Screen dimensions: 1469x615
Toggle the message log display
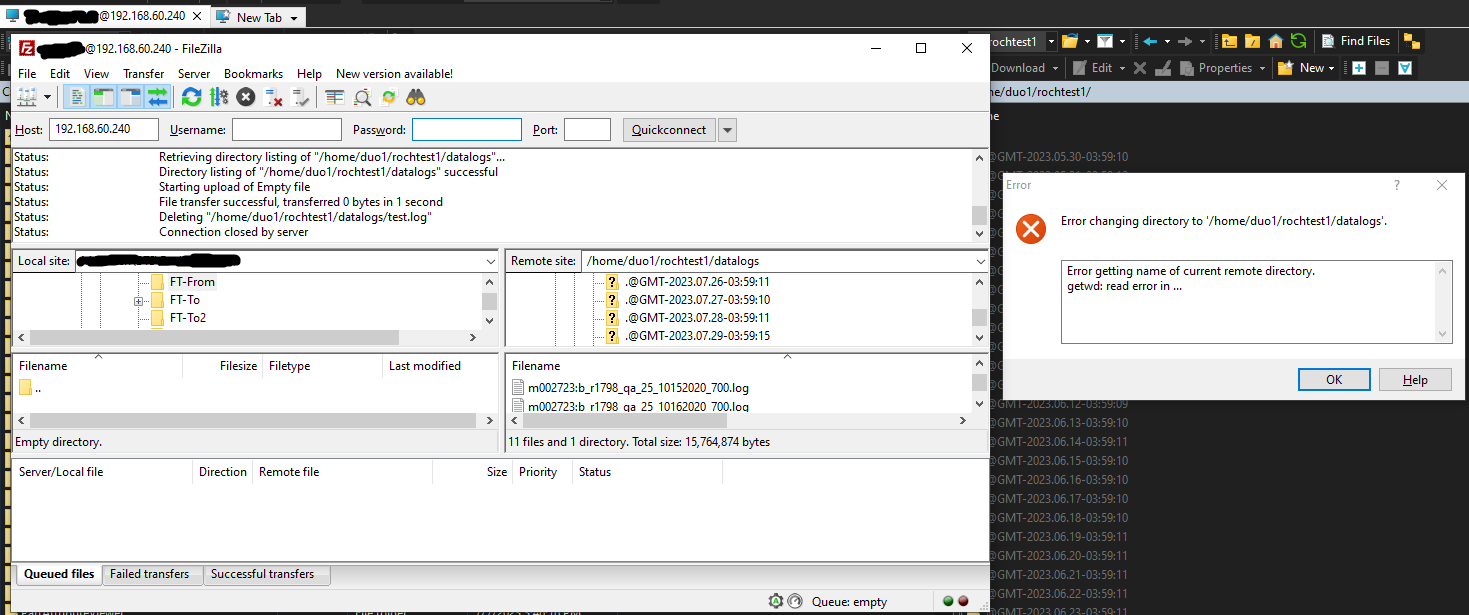tap(78, 97)
